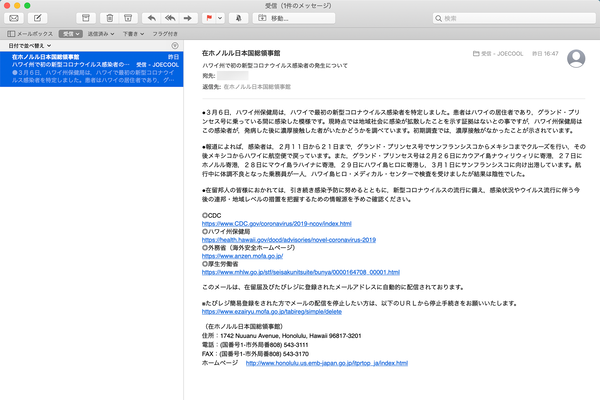This screenshot has height=400, width=600.
Task: Click the 昨日 16:47 timestamp in header
Action: (x=545, y=54)
